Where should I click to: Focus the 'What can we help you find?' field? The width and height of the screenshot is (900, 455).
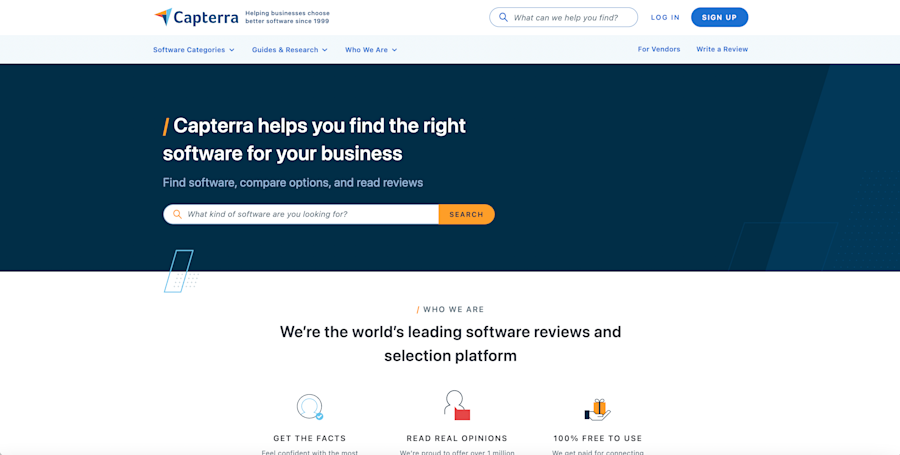click(x=563, y=17)
